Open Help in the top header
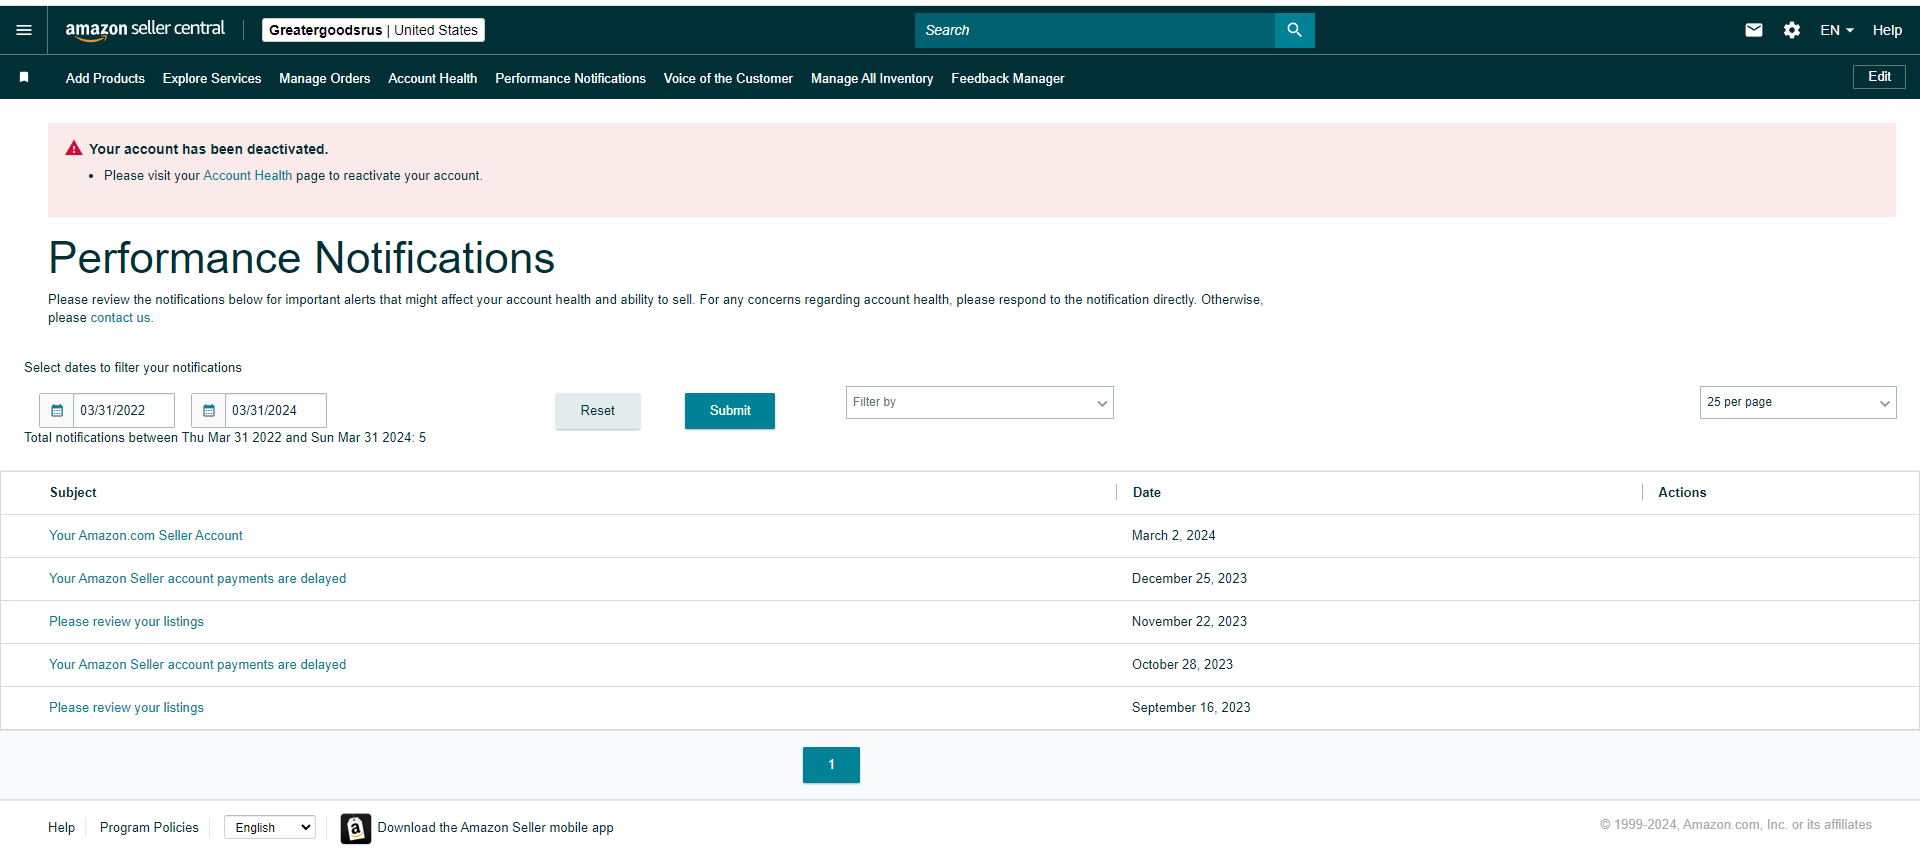1920x854 pixels. pyautogui.click(x=1887, y=30)
